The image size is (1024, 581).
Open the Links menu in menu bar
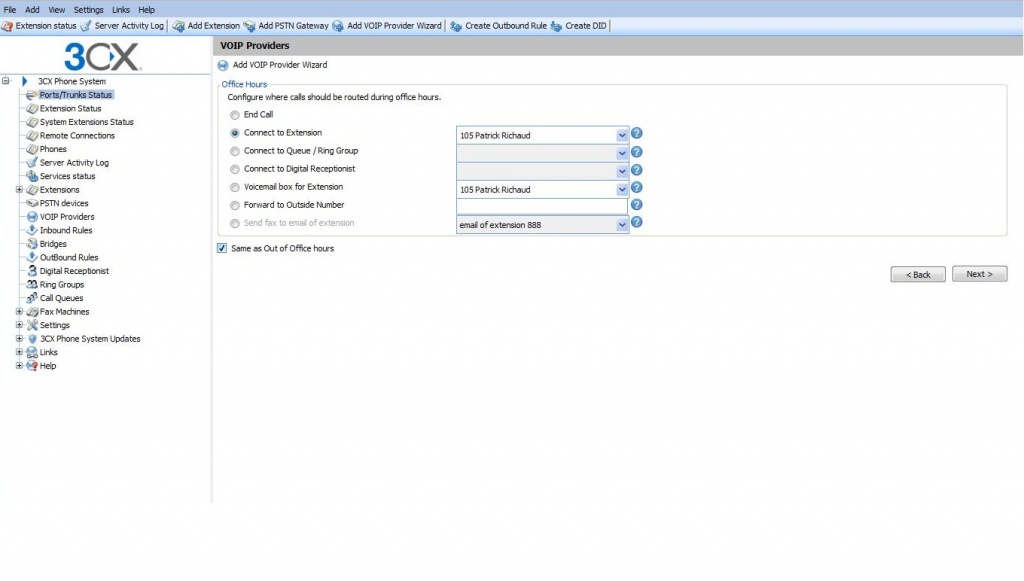coord(121,10)
